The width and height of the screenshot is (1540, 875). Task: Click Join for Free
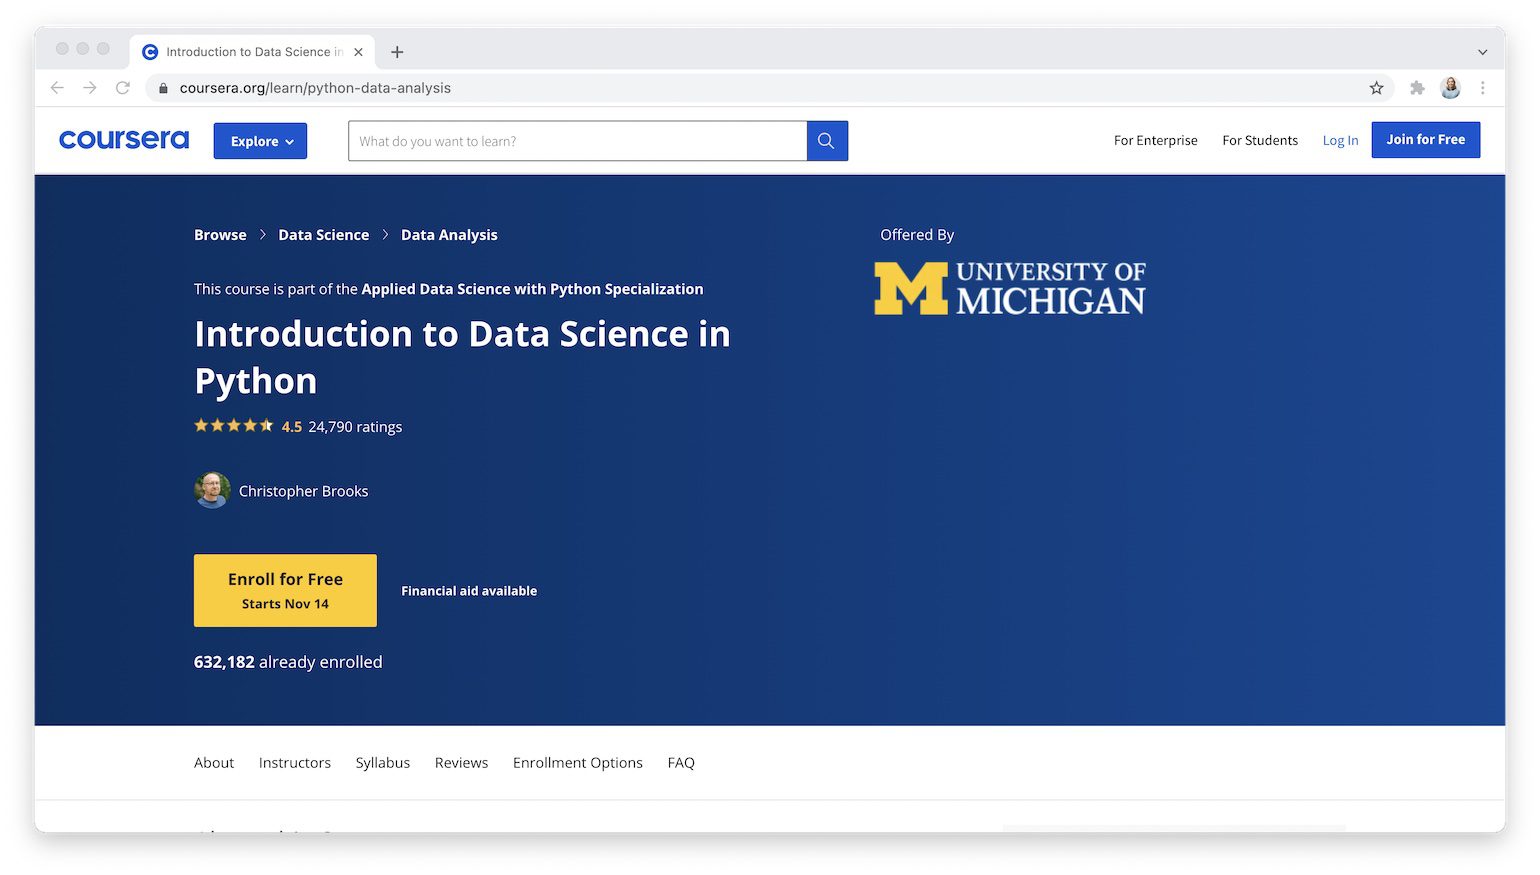[x=1425, y=140]
